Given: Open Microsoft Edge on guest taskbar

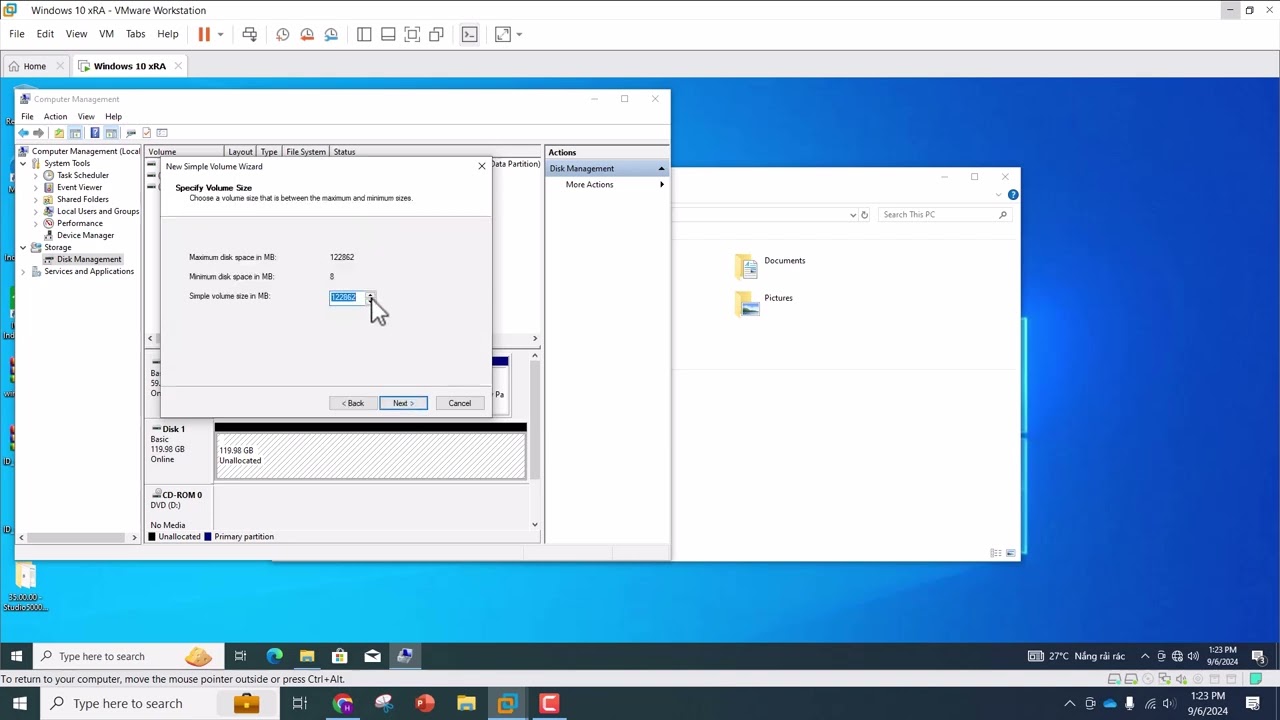Looking at the screenshot, I should (x=274, y=656).
